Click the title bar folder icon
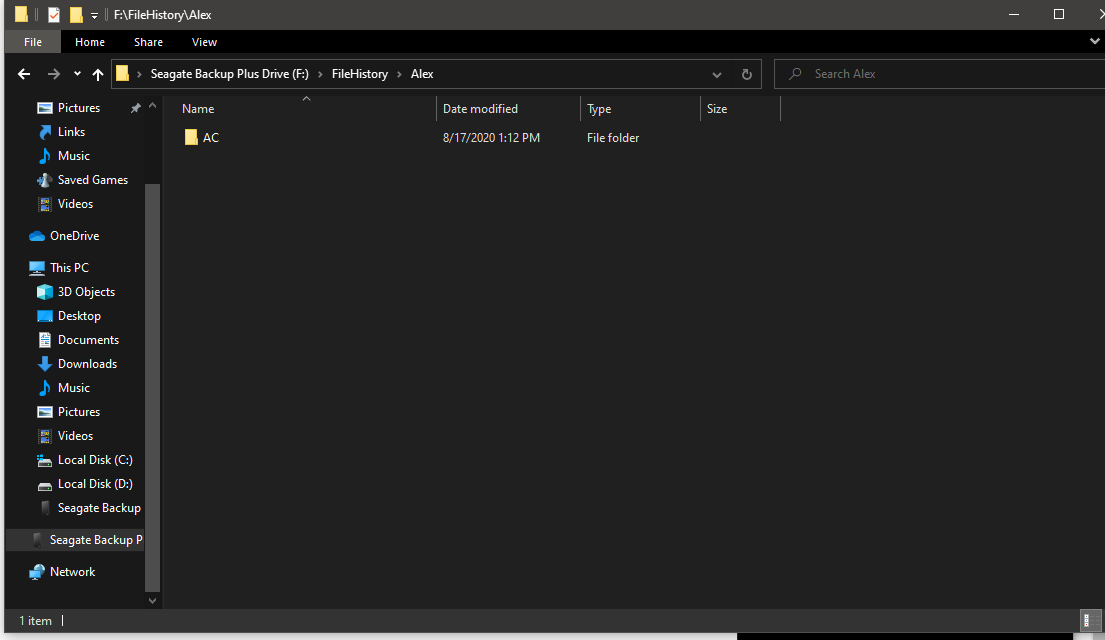Viewport: 1105px width, 640px height. click(21, 14)
